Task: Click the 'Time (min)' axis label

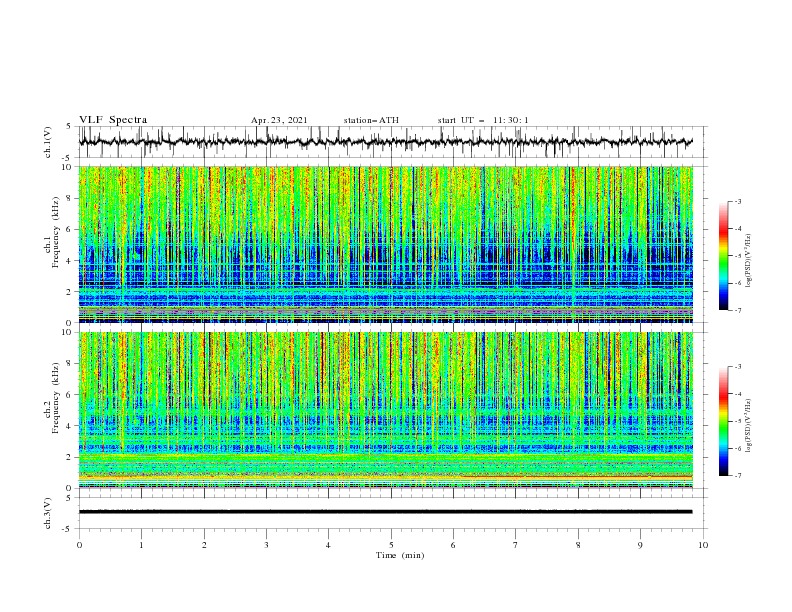Action: [400, 555]
